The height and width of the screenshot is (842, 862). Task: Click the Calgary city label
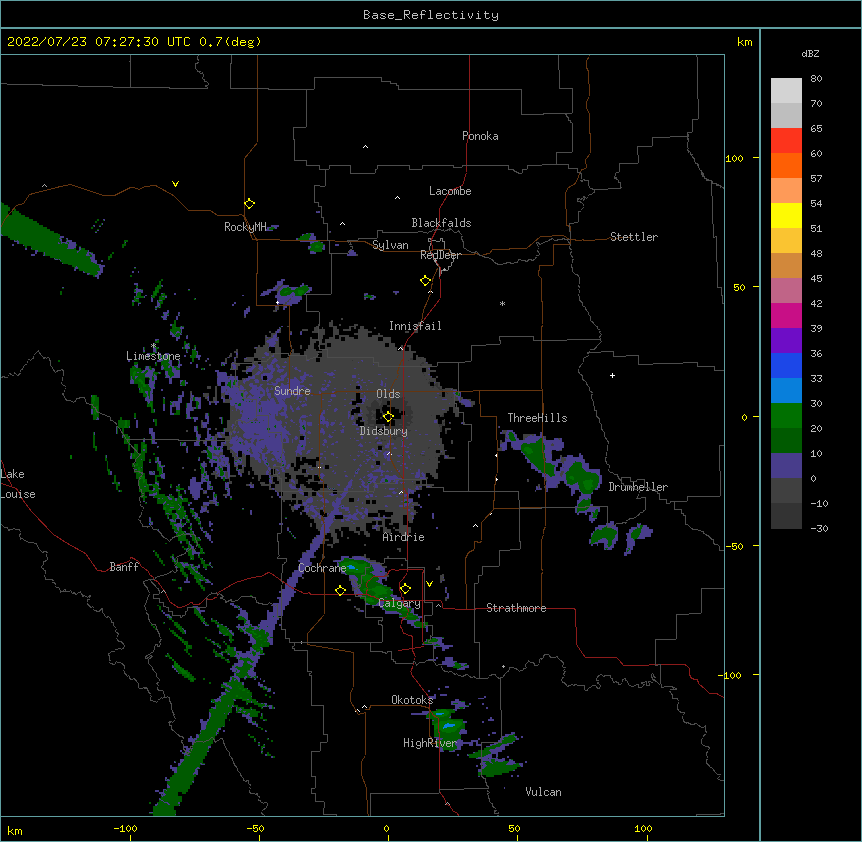(x=400, y=603)
